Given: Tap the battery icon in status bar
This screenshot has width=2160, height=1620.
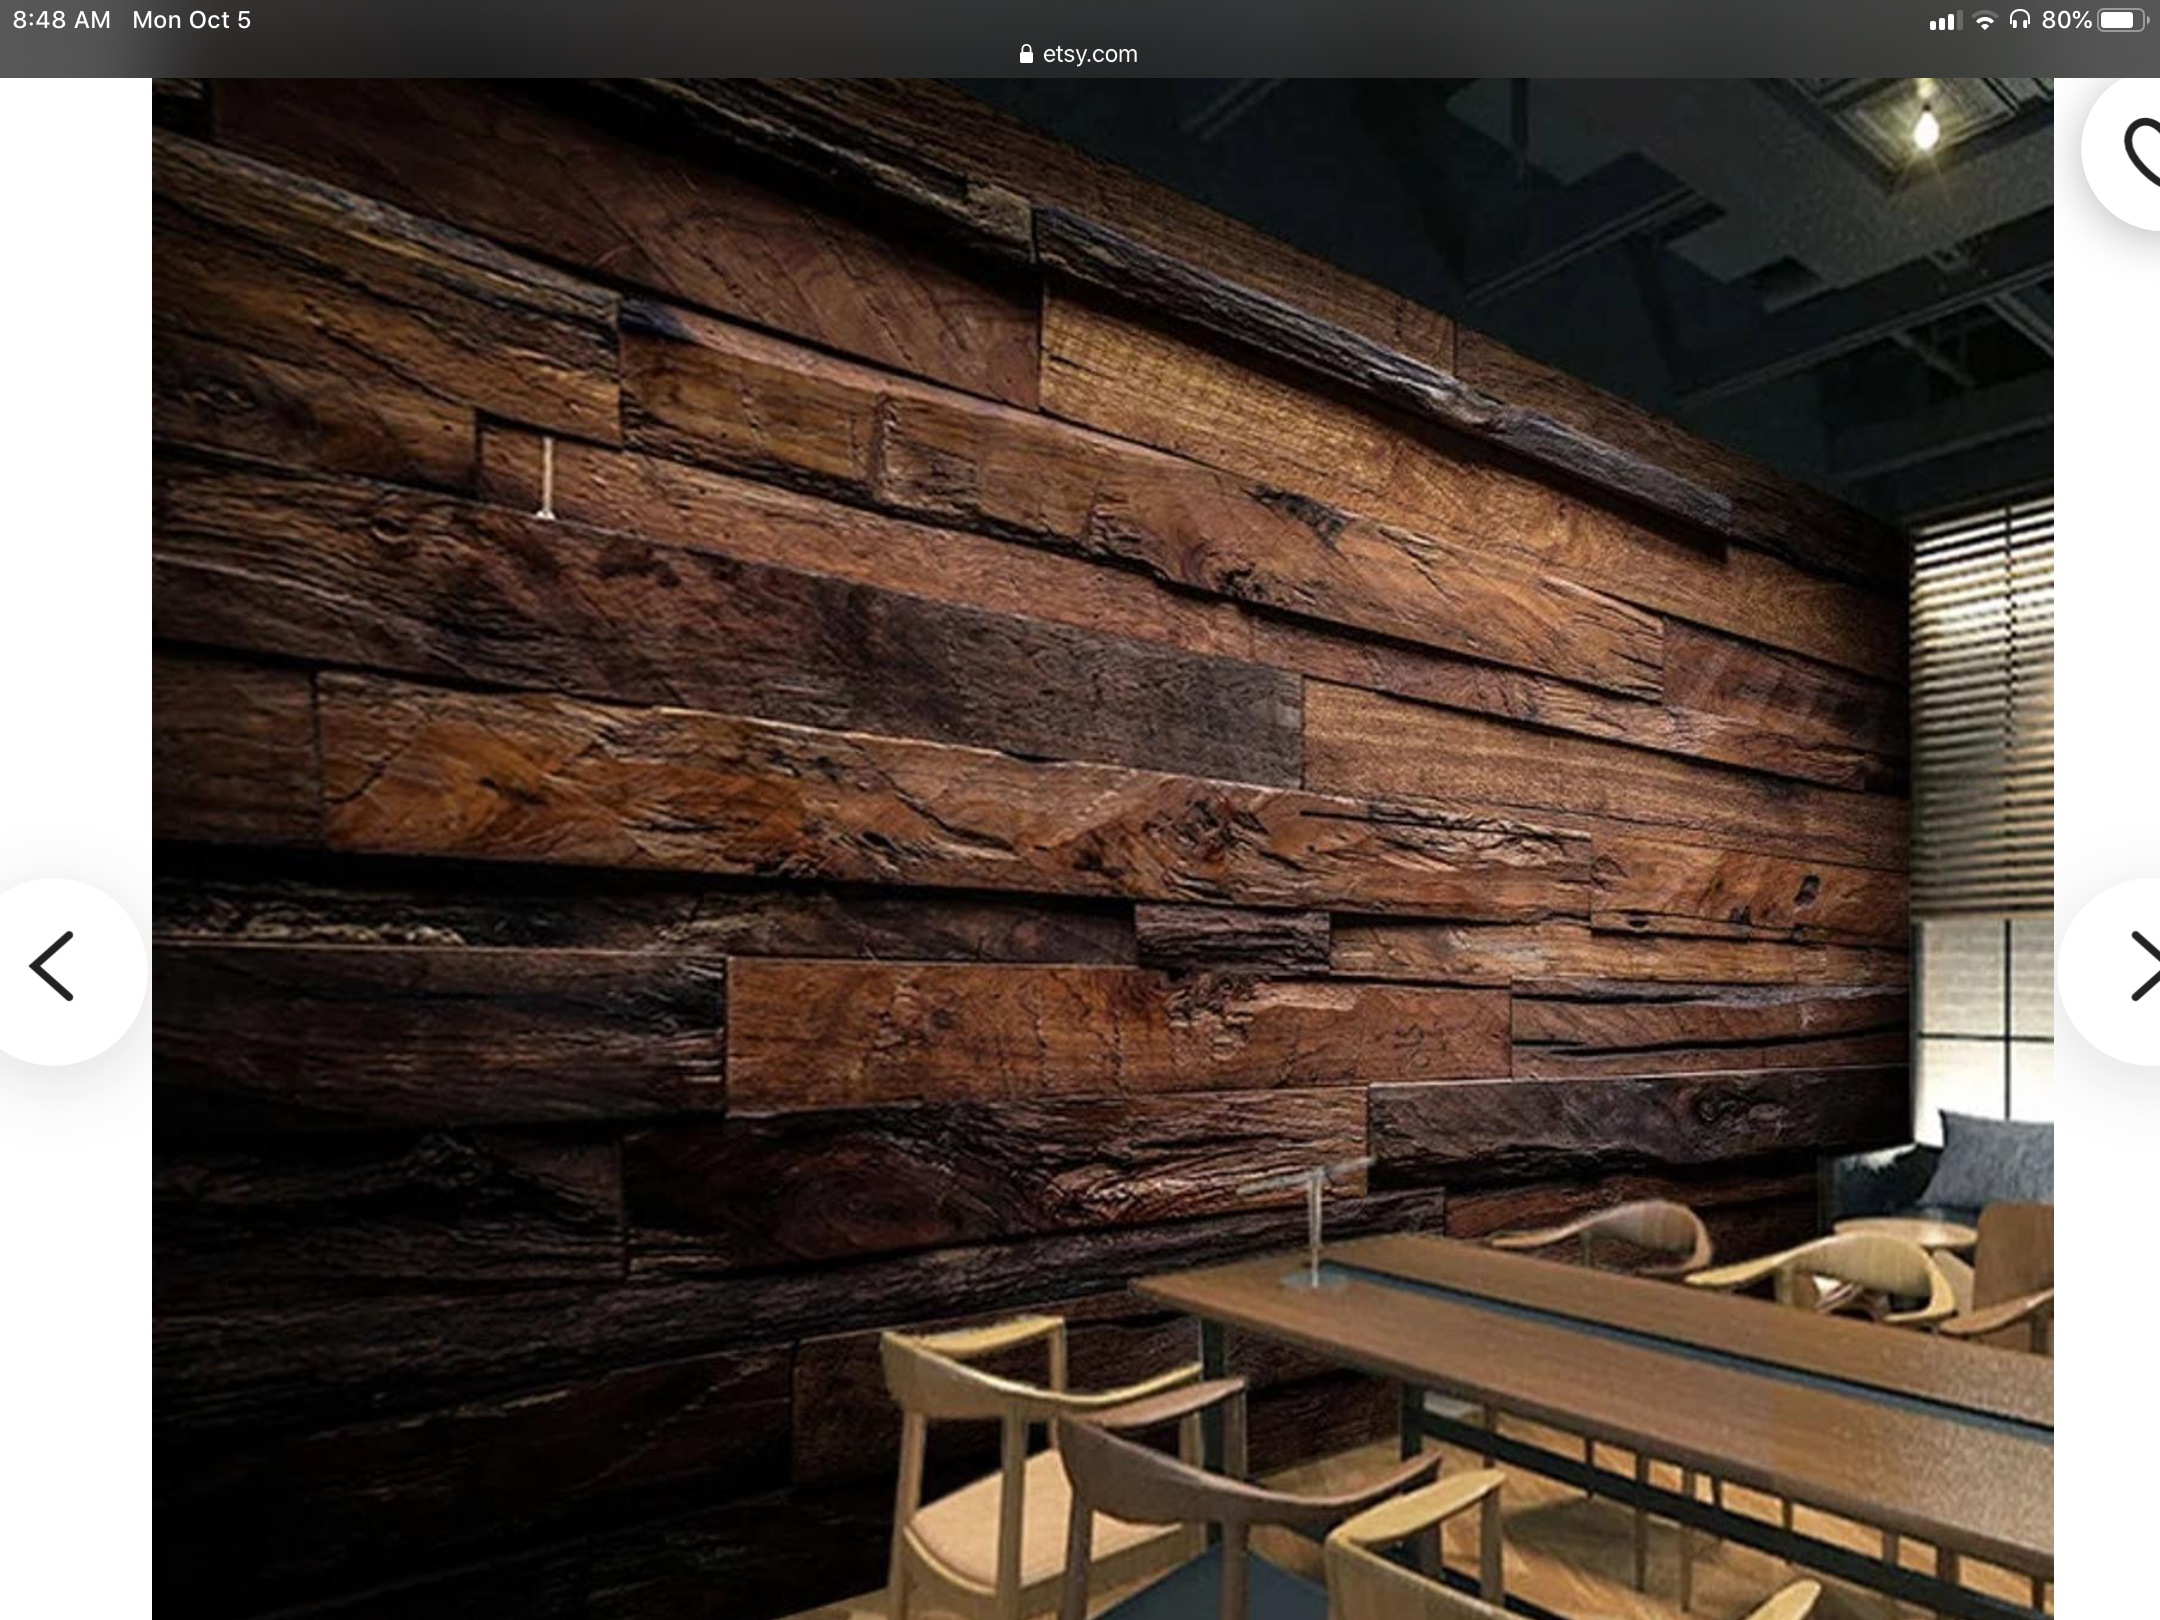Looking at the screenshot, I should (x=2122, y=20).
